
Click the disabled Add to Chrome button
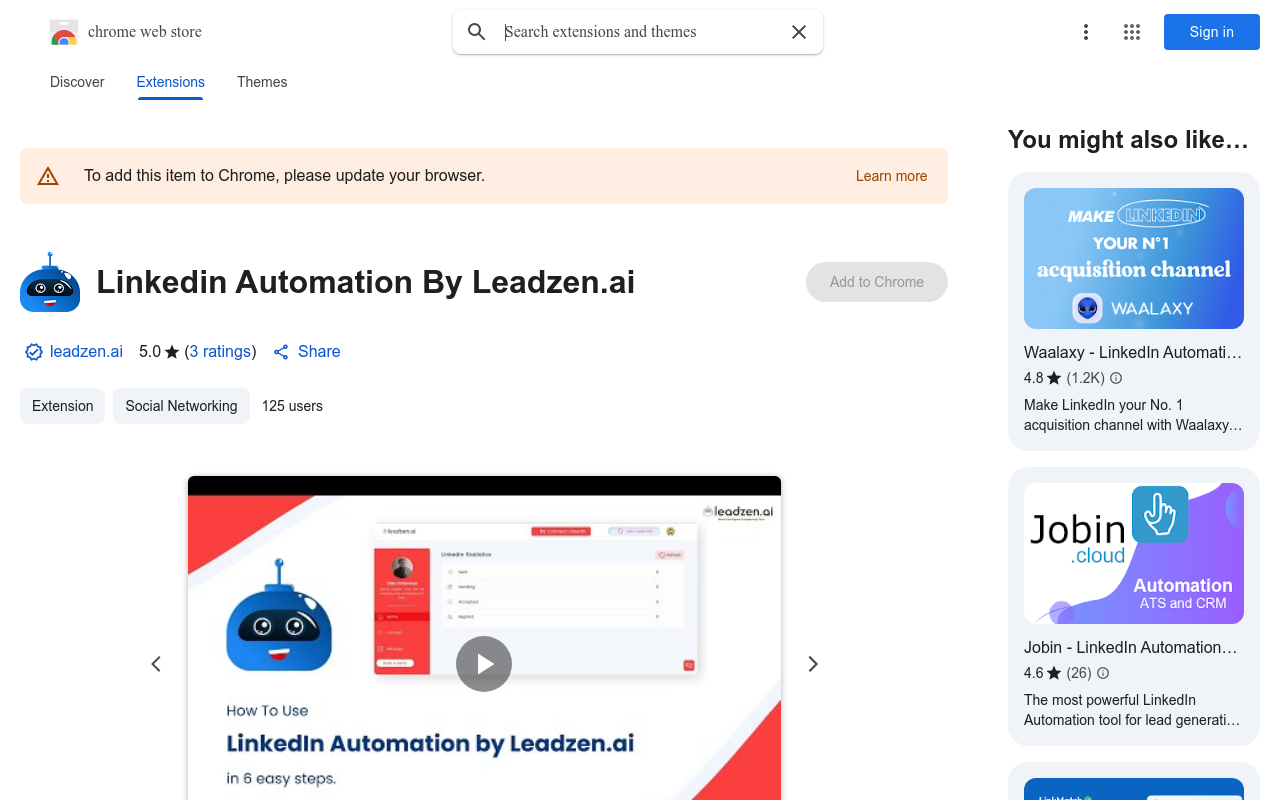pos(877,282)
